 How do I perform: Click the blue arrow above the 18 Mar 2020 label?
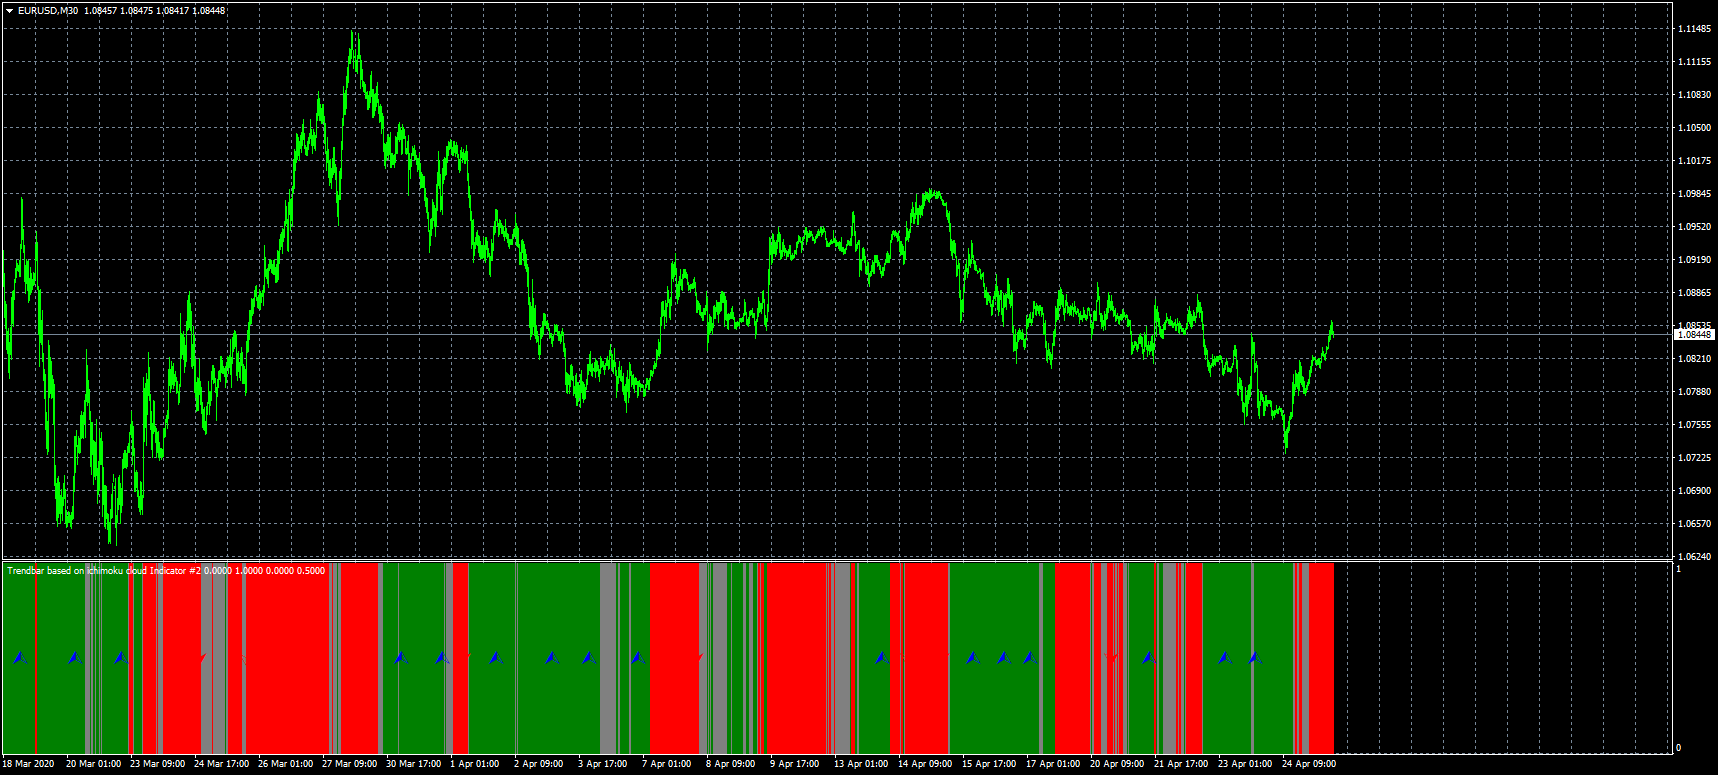point(19,658)
